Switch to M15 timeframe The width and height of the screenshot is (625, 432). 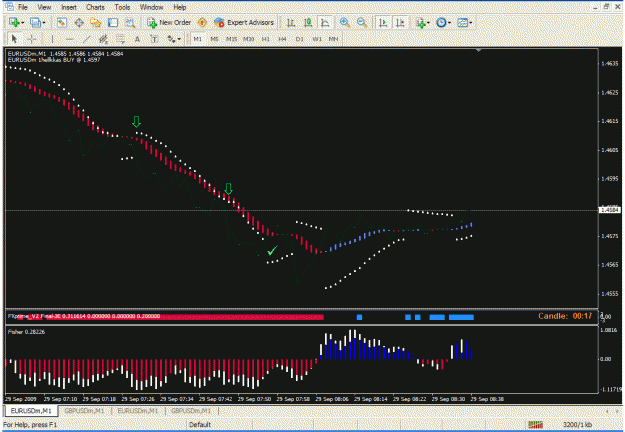coord(232,39)
